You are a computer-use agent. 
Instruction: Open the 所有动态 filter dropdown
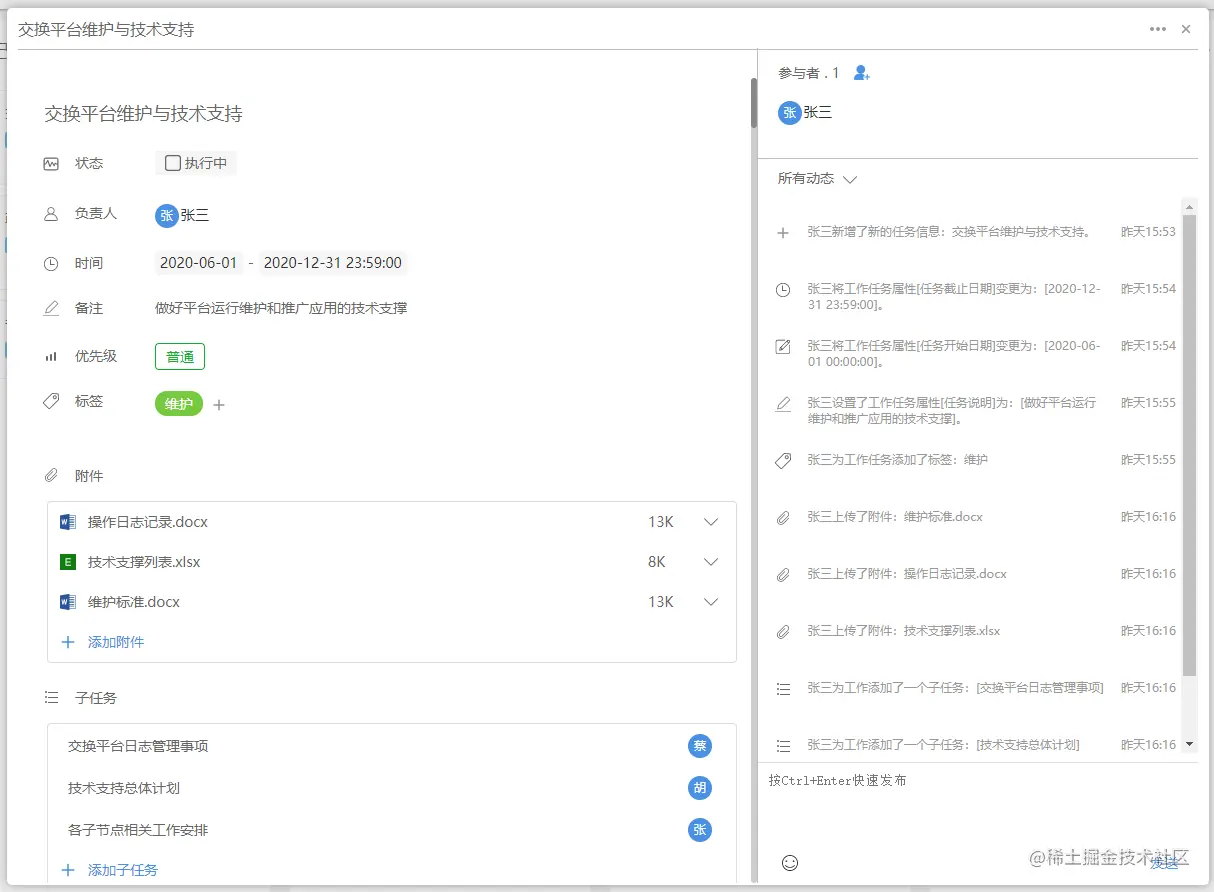(818, 179)
